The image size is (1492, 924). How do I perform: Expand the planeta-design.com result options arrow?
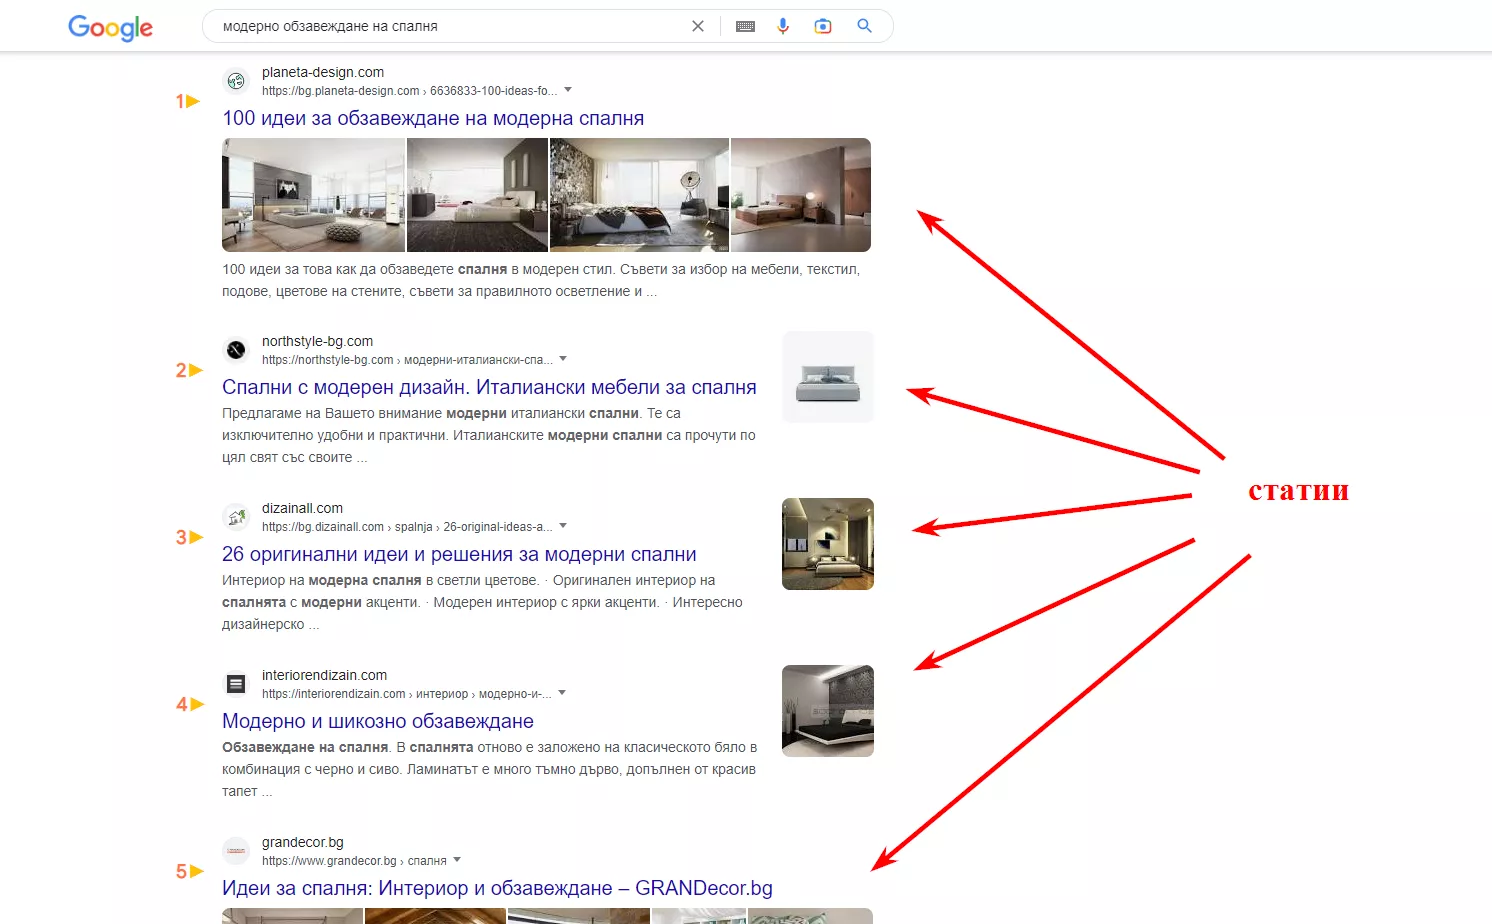568,90
